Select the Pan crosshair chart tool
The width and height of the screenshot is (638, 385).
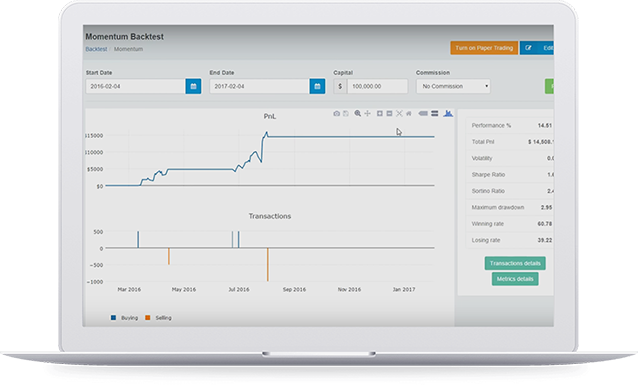click(367, 114)
